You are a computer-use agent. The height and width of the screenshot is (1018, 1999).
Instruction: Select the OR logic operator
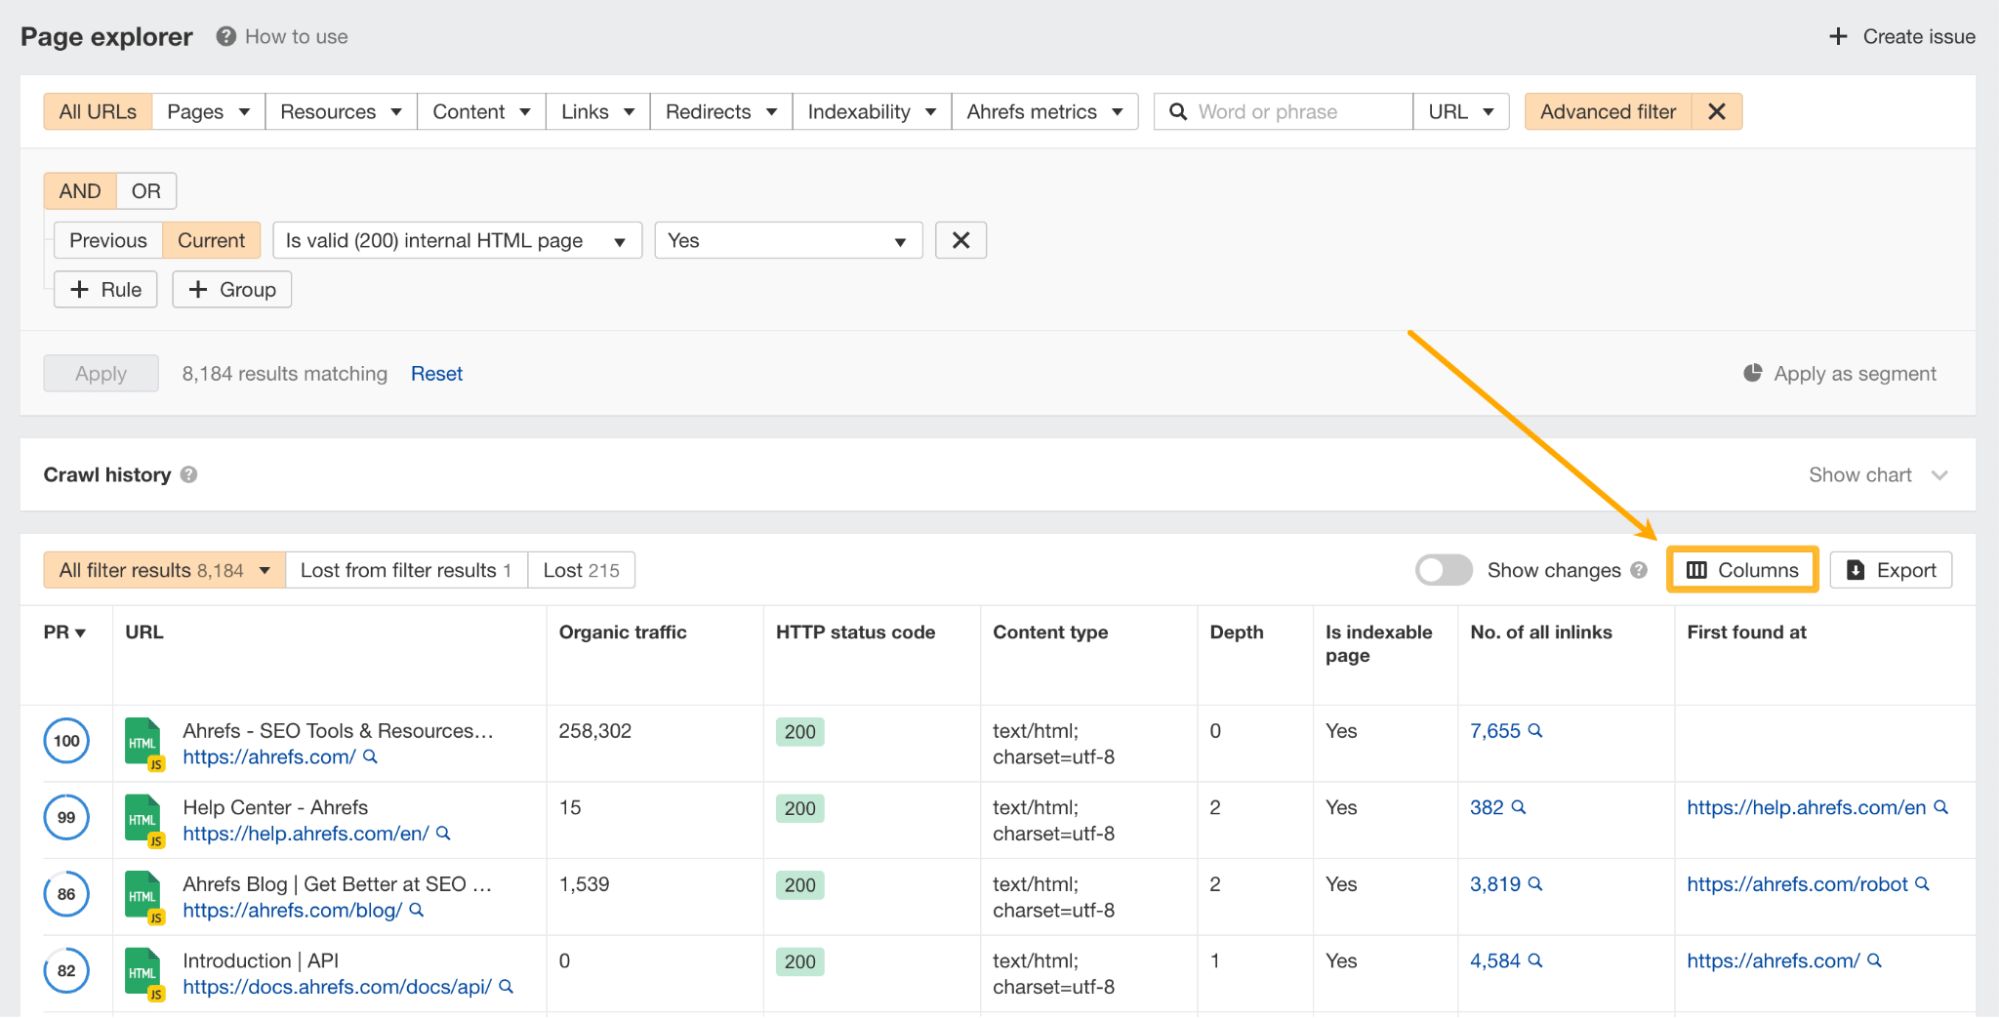point(146,191)
